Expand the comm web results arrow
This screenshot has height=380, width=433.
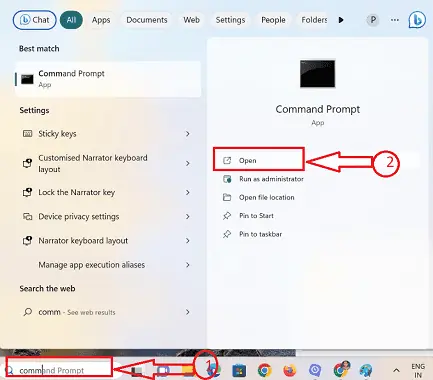[188, 312]
